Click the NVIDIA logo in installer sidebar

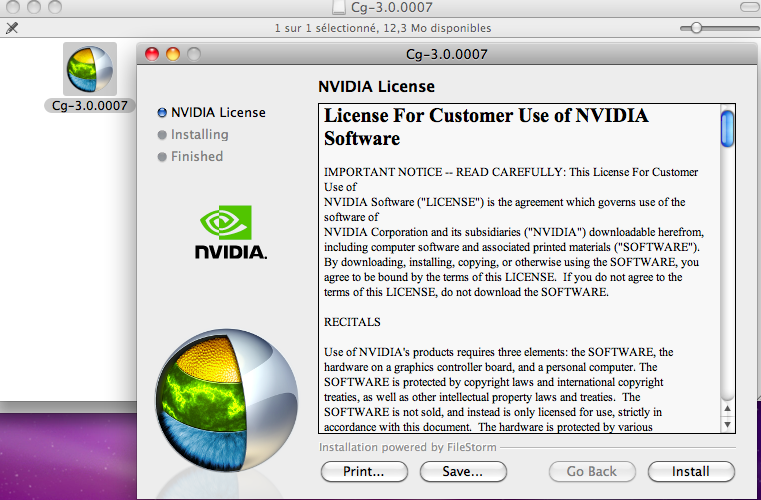tap(231, 232)
